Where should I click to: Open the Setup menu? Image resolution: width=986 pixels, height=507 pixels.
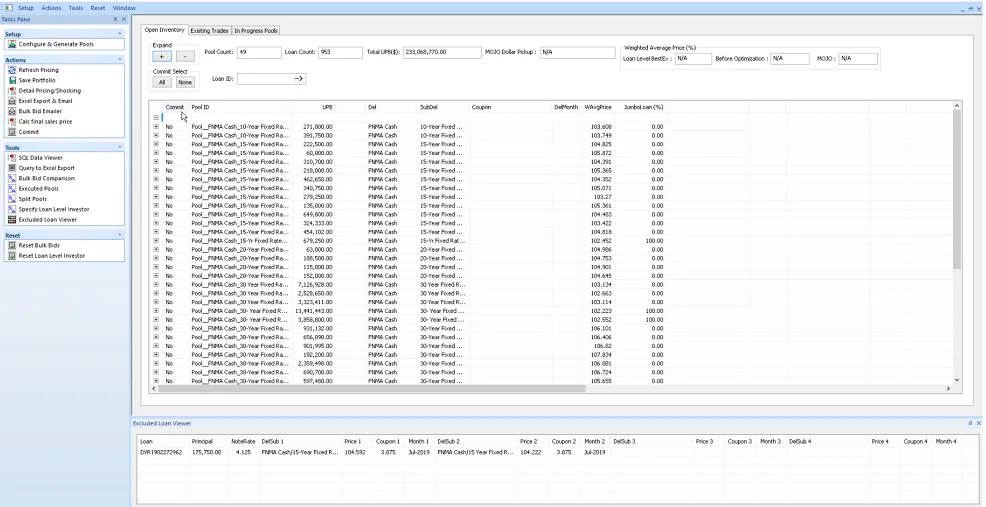tap(26, 8)
